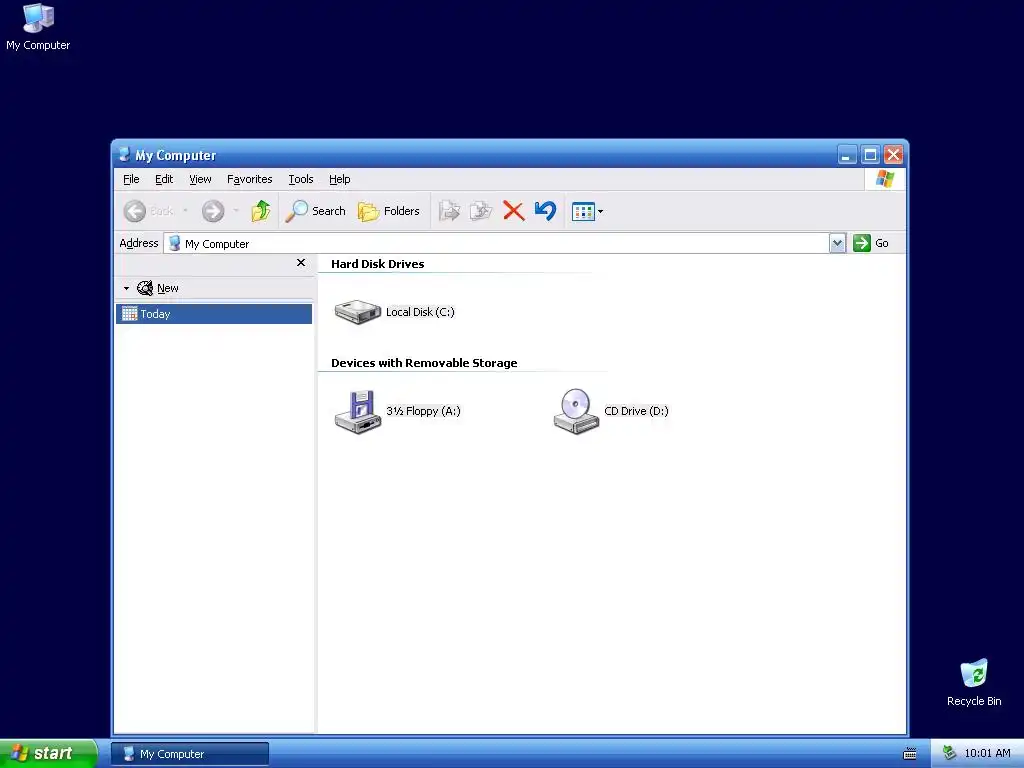The width and height of the screenshot is (1024, 768).
Task: Close the My Computer window
Action: coord(893,155)
